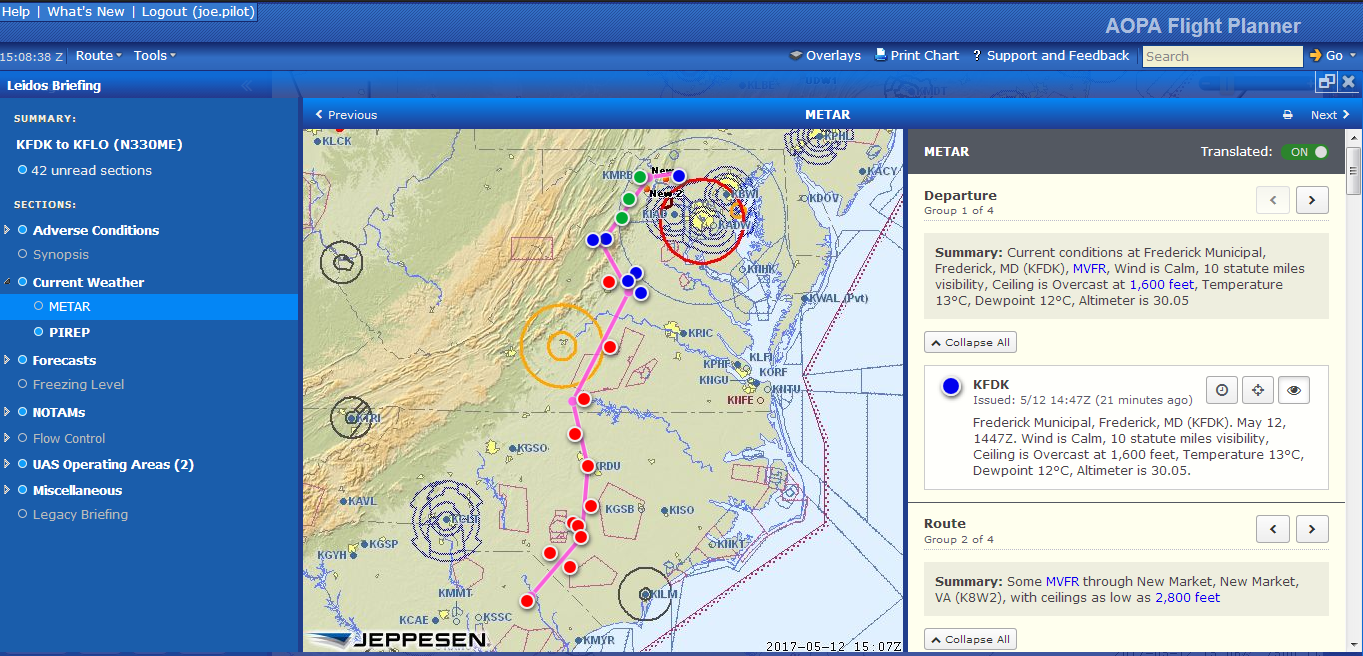This screenshot has height=656, width=1363.
Task: Open the Freezing Level section
Action: point(79,384)
